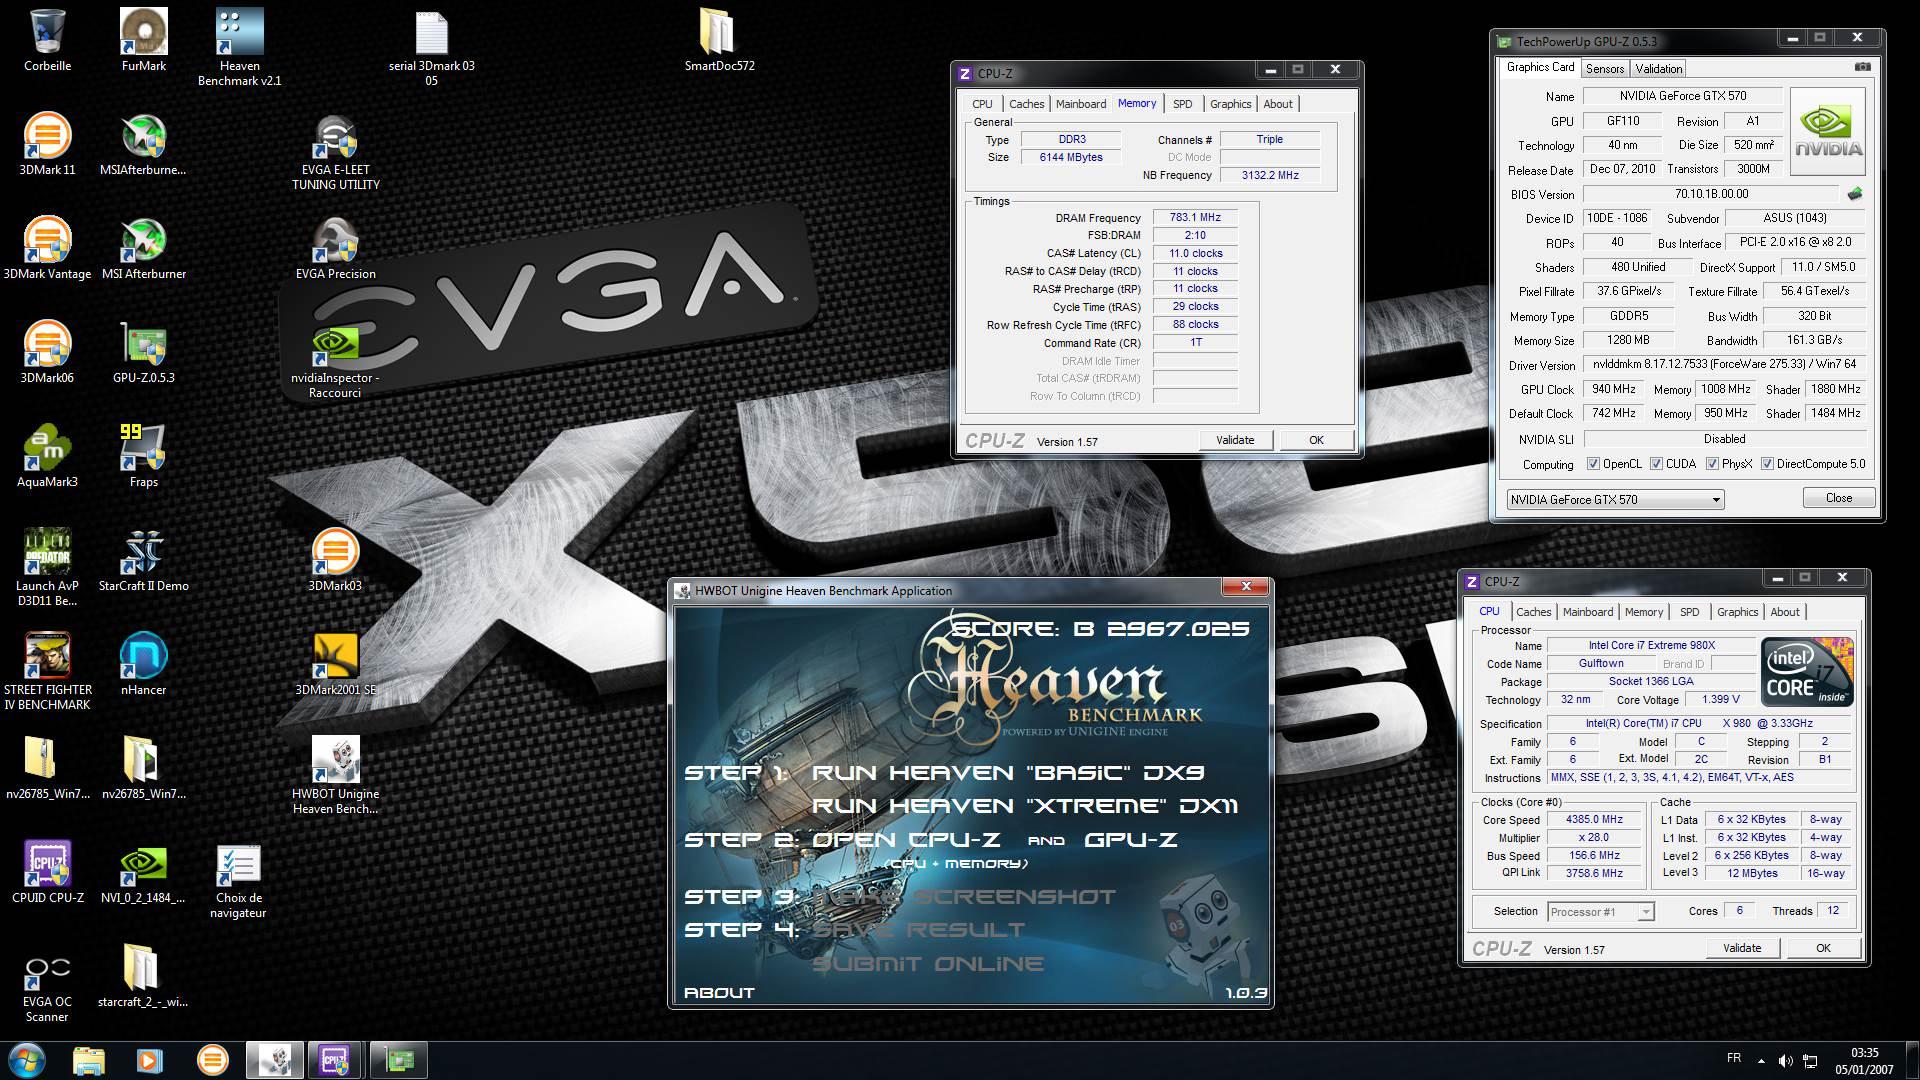The image size is (1920, 1080).
Task: Open the Graphics tab in the lower CPU-Z window
Action: 1737,612
